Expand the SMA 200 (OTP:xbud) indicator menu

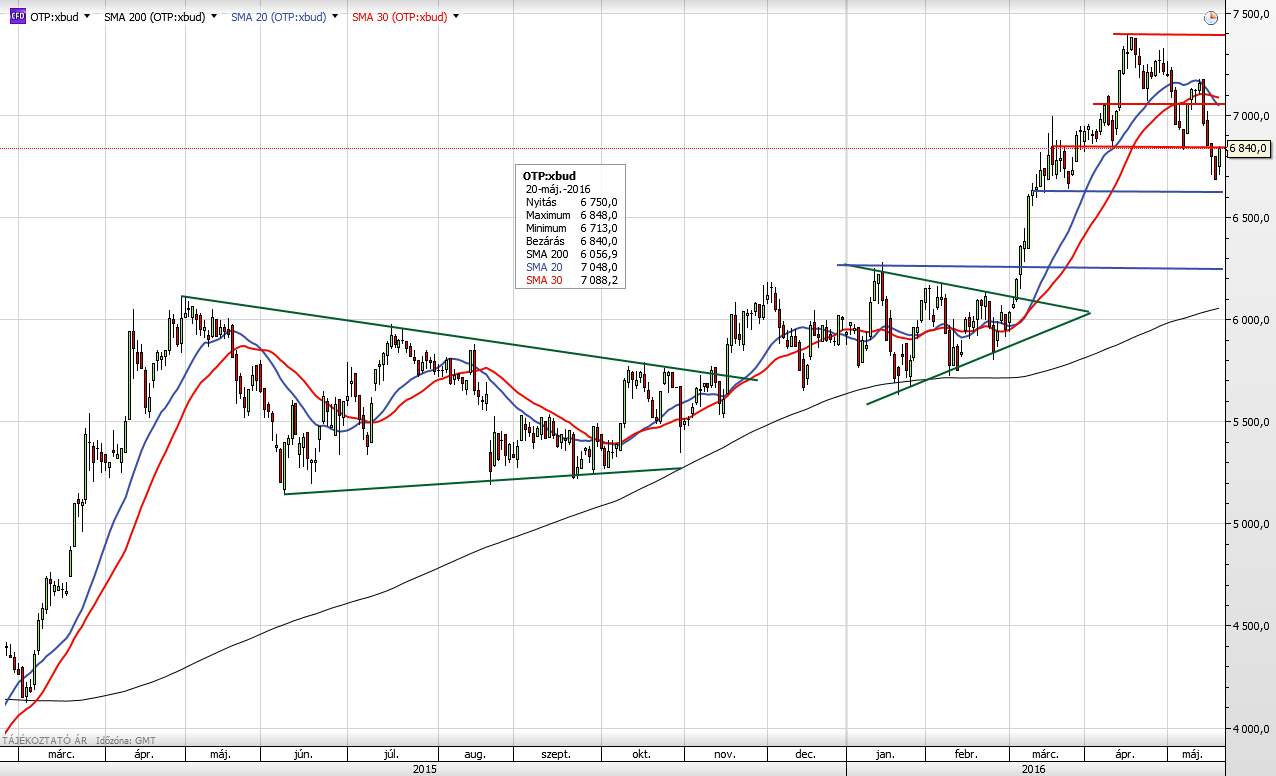tap(214, 17)
